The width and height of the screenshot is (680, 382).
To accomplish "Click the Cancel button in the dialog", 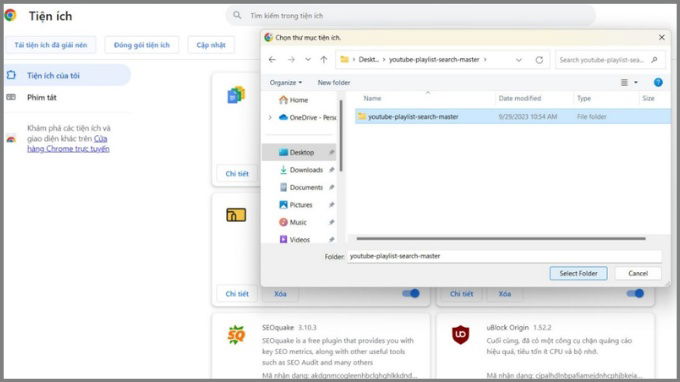I will click(x=638, y=274).
